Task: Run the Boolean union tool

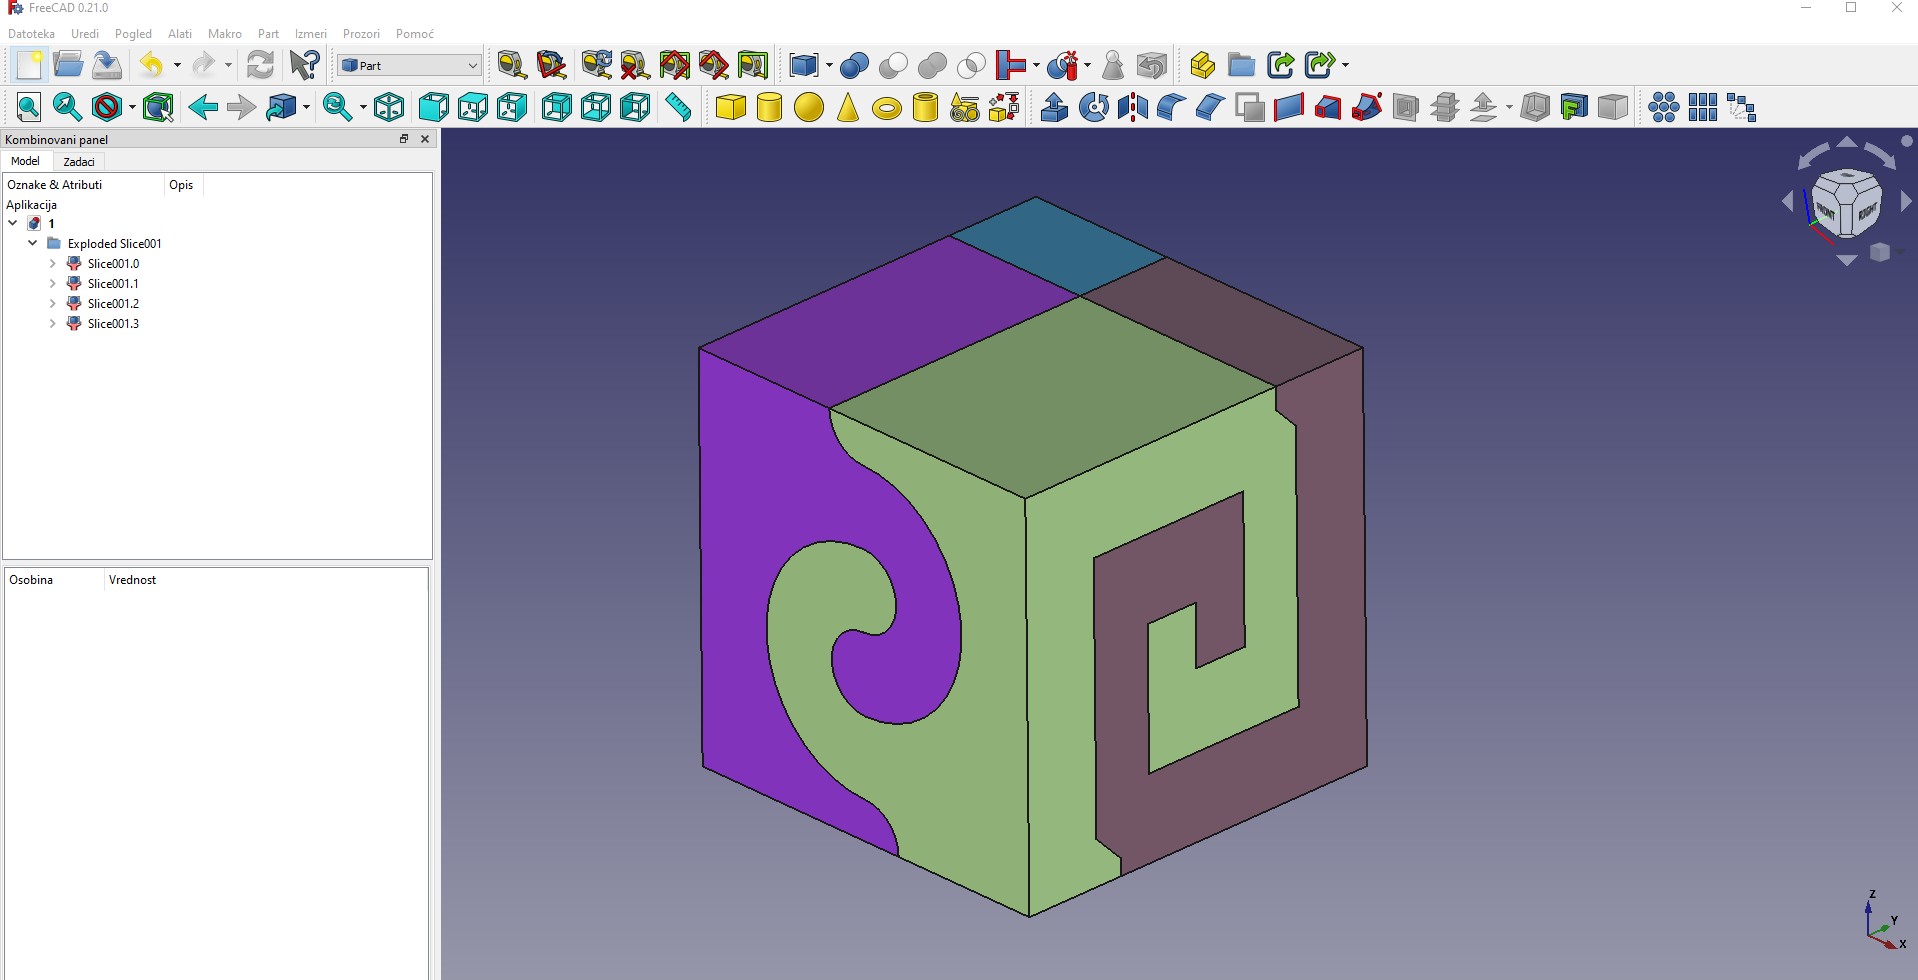Action: pos(932,65)
